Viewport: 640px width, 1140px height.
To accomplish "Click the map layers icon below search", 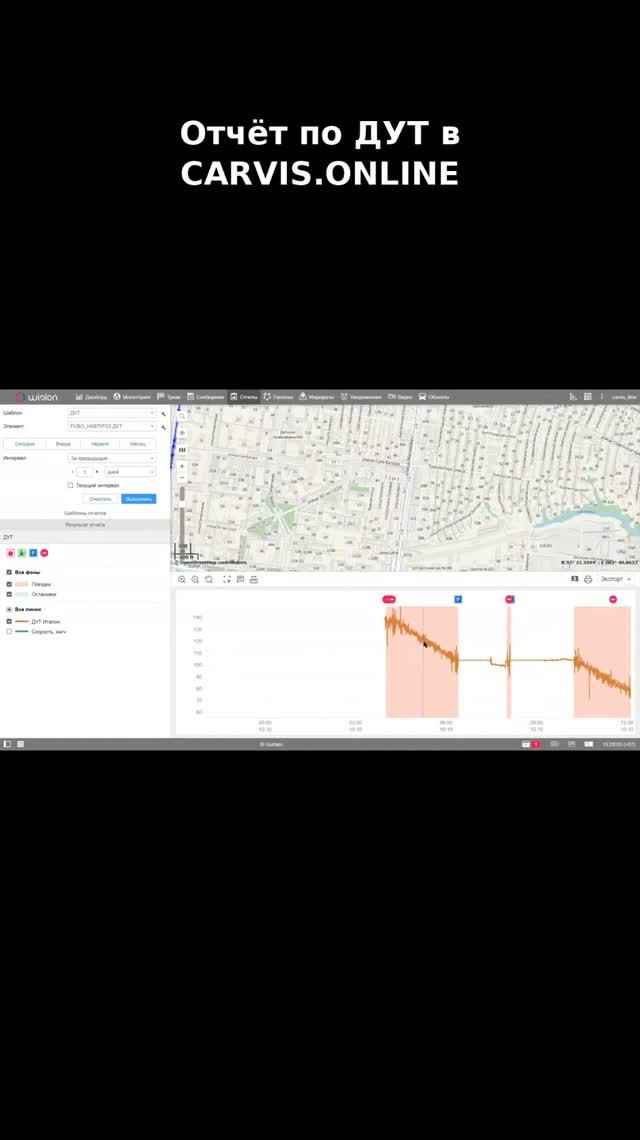I will tap(182, 433).
